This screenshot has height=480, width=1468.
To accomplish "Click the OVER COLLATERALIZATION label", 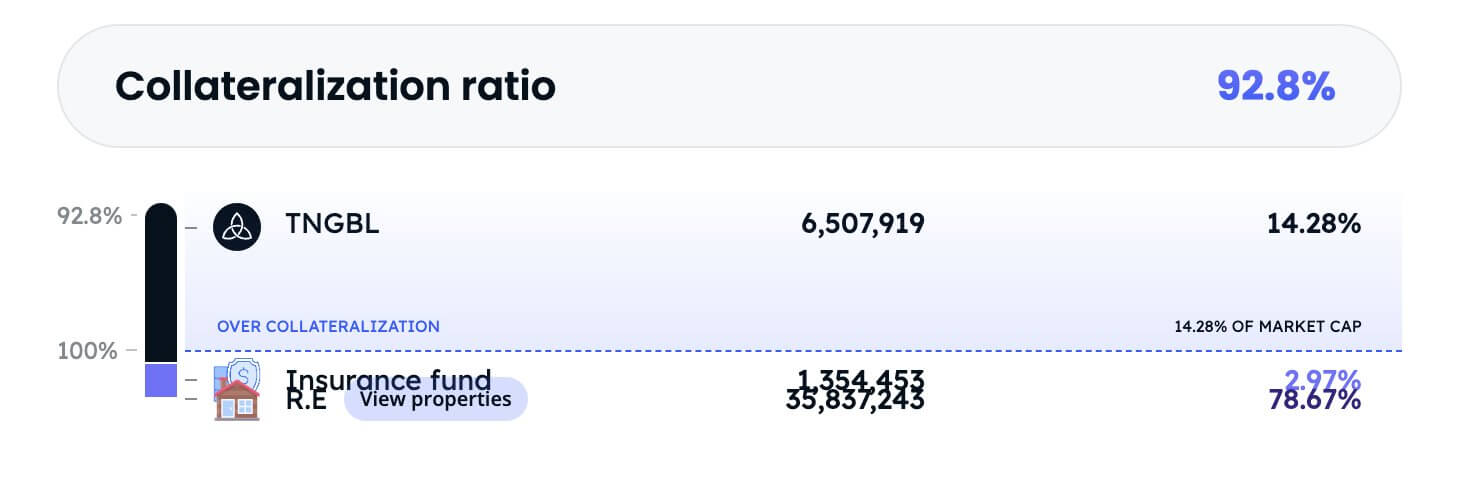I will coord(328,326).
